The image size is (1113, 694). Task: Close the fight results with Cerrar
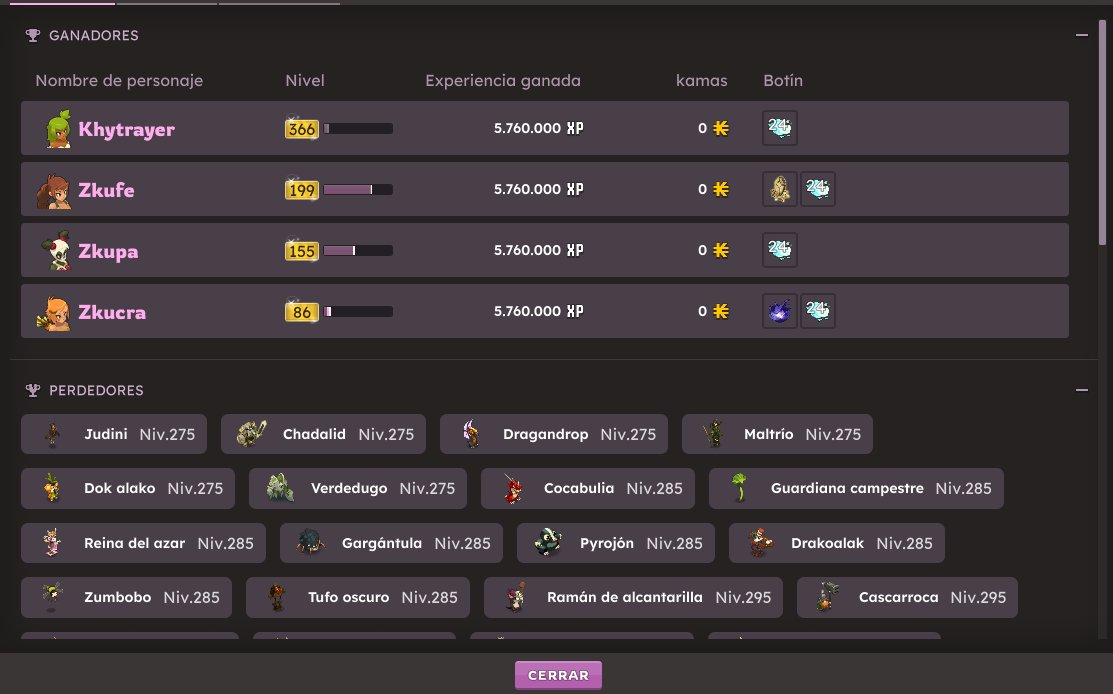558,675
